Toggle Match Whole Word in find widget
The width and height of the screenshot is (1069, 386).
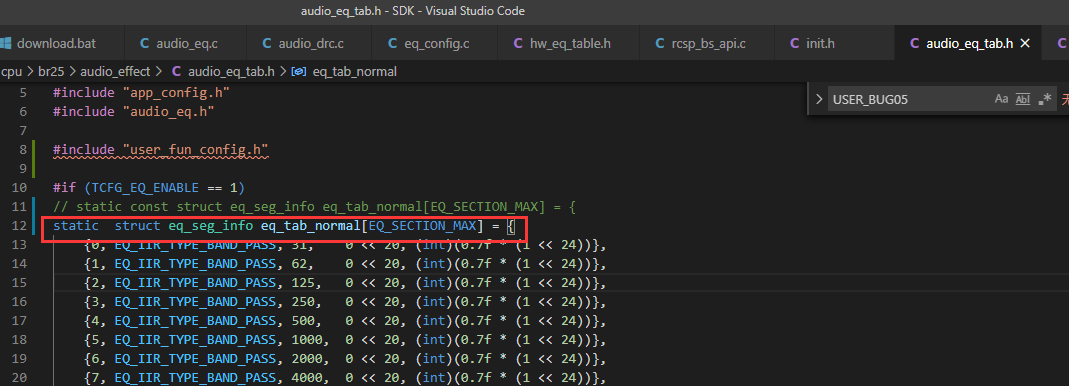point(1023,100)
